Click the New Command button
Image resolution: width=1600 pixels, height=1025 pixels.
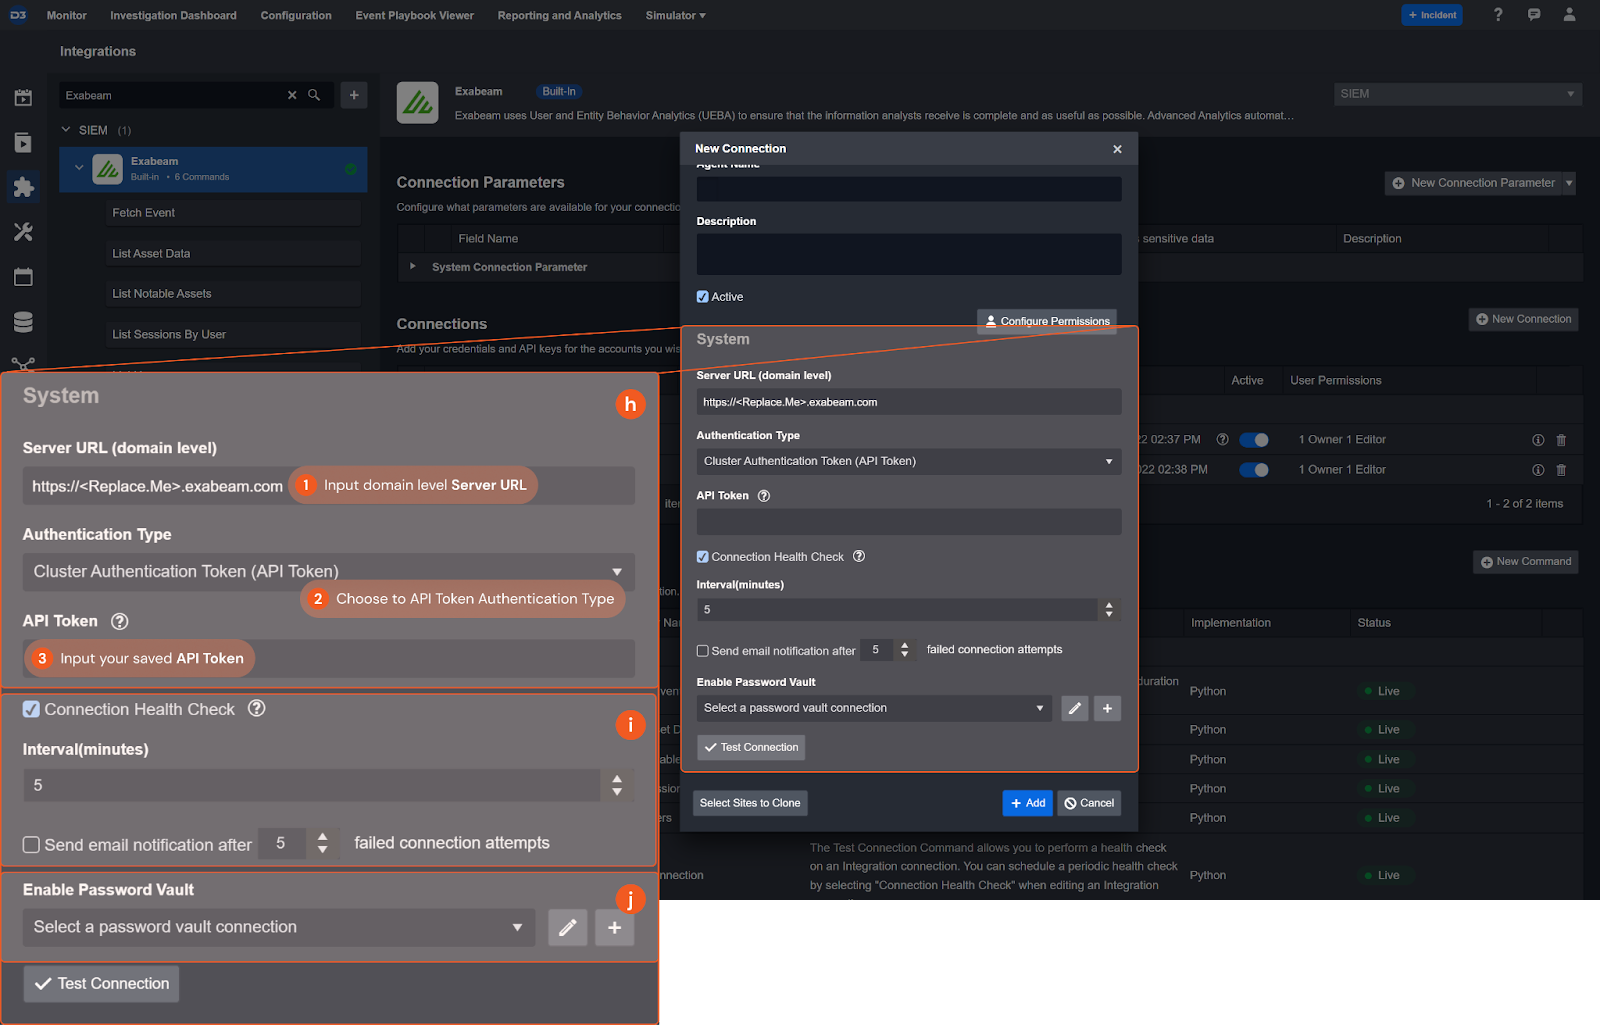pos(1526,562)
